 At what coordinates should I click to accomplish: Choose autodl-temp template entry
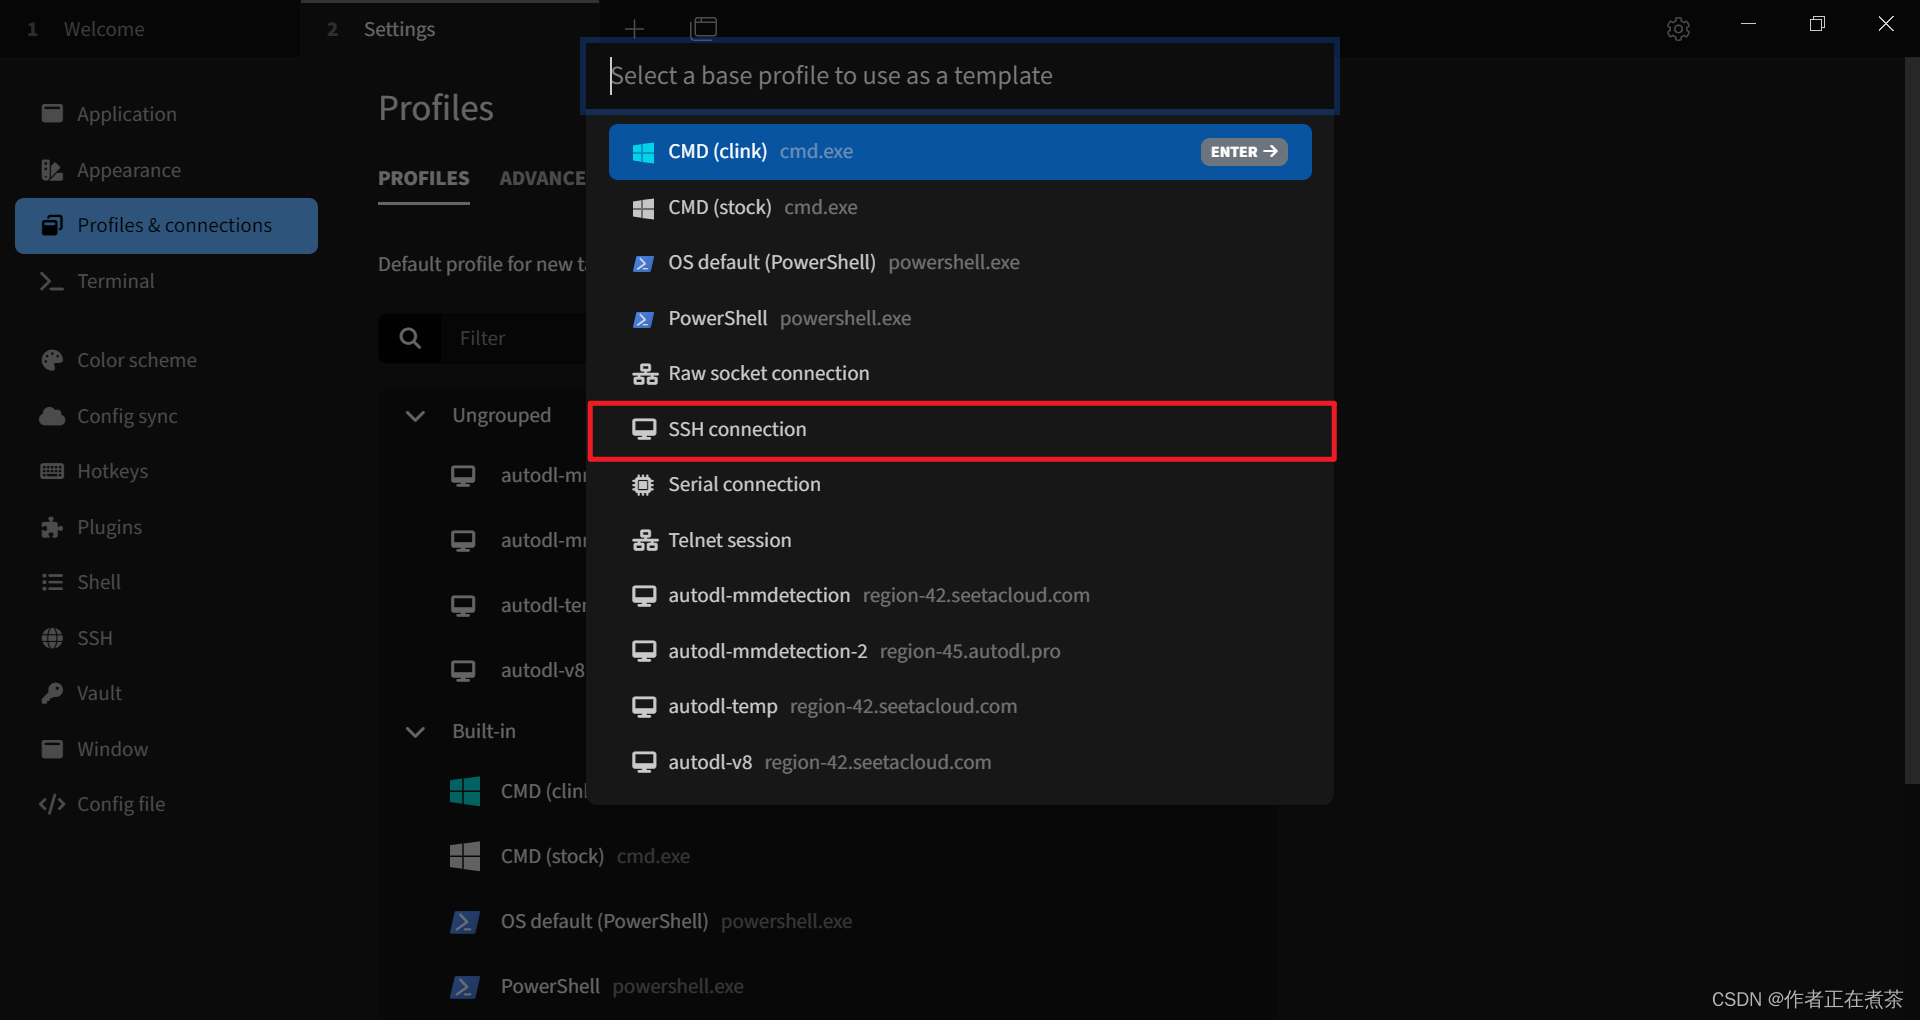960,707
